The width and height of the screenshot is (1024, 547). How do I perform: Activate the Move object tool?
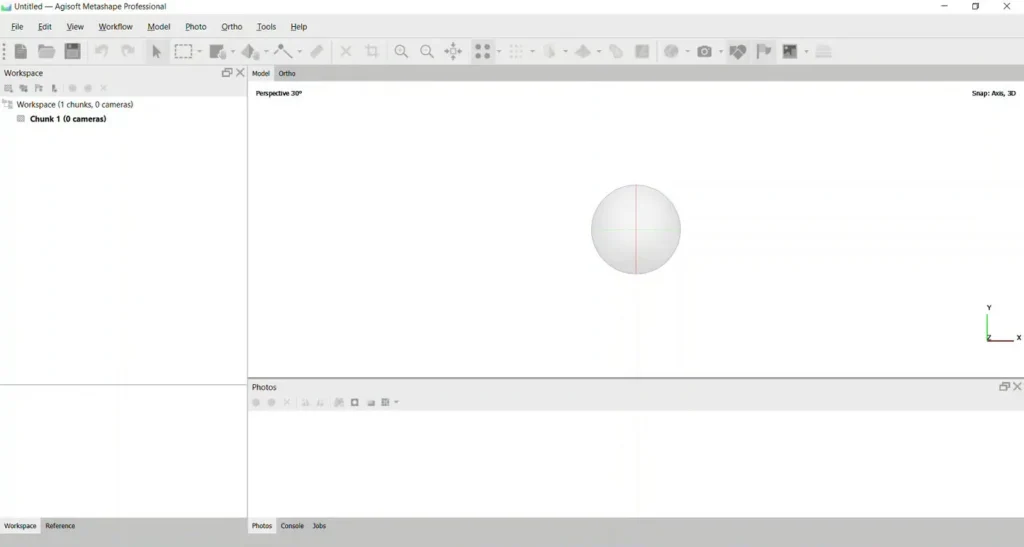point(250,51)
